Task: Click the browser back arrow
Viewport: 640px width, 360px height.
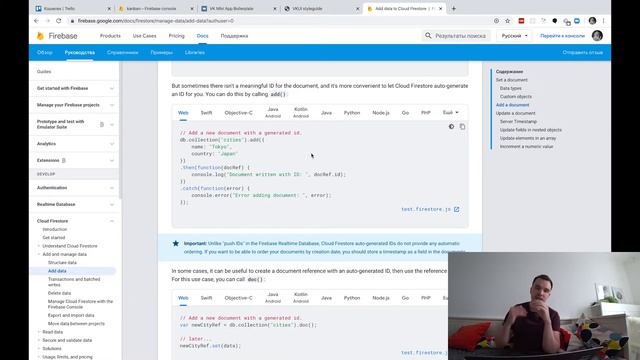Action: pyautogui.click(x=37, y=21)
